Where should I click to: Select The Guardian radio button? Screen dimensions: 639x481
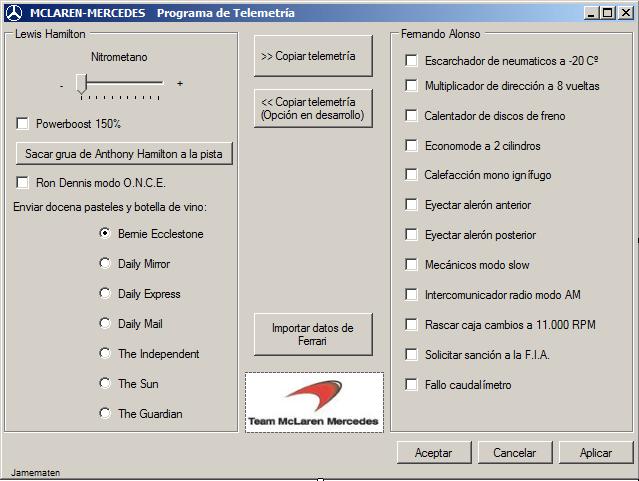point(105,413)
